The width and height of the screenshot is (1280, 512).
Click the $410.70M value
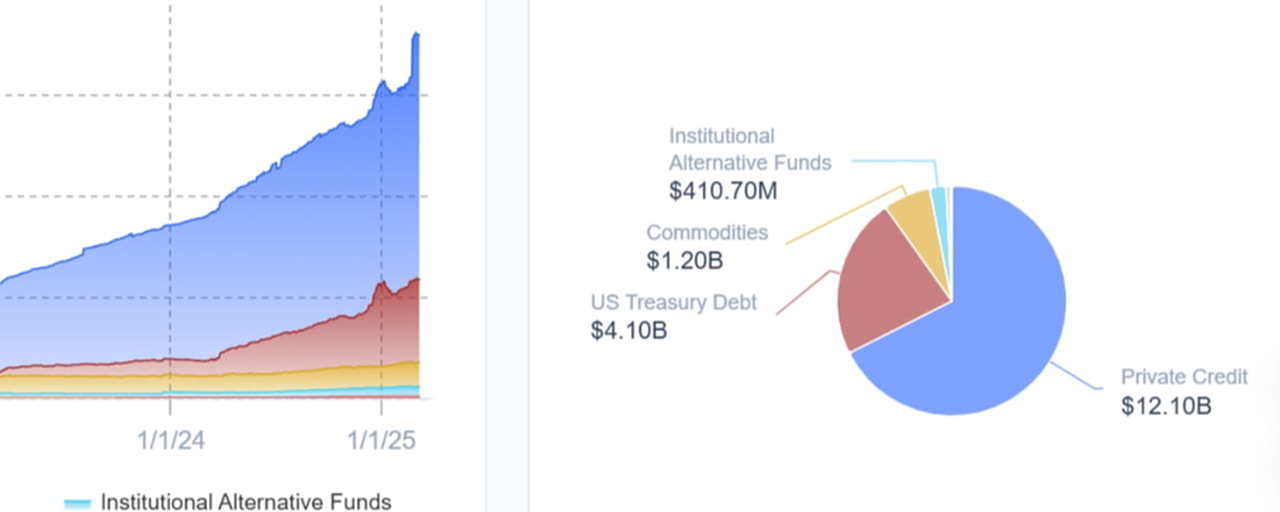click(723, 189)
